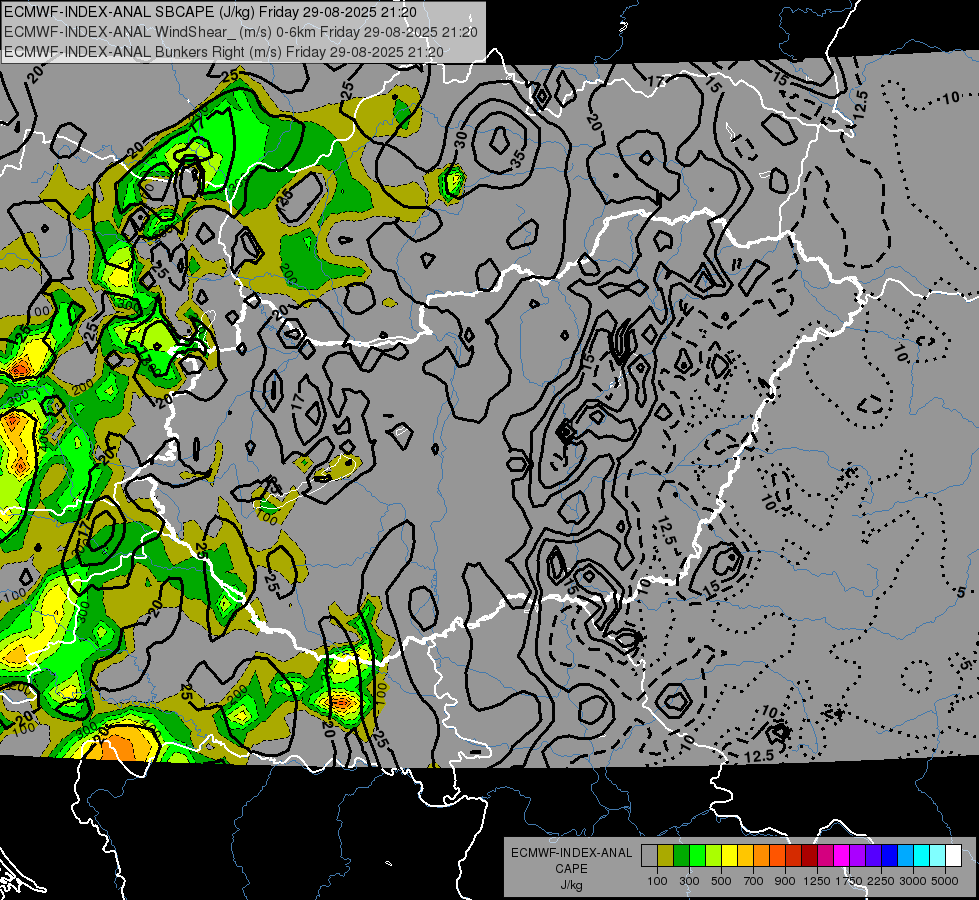Viewport: 979px width, 900px height.
Task: Pick the pinkish-magenta legend swatch
Action: (x=825, y=856)
